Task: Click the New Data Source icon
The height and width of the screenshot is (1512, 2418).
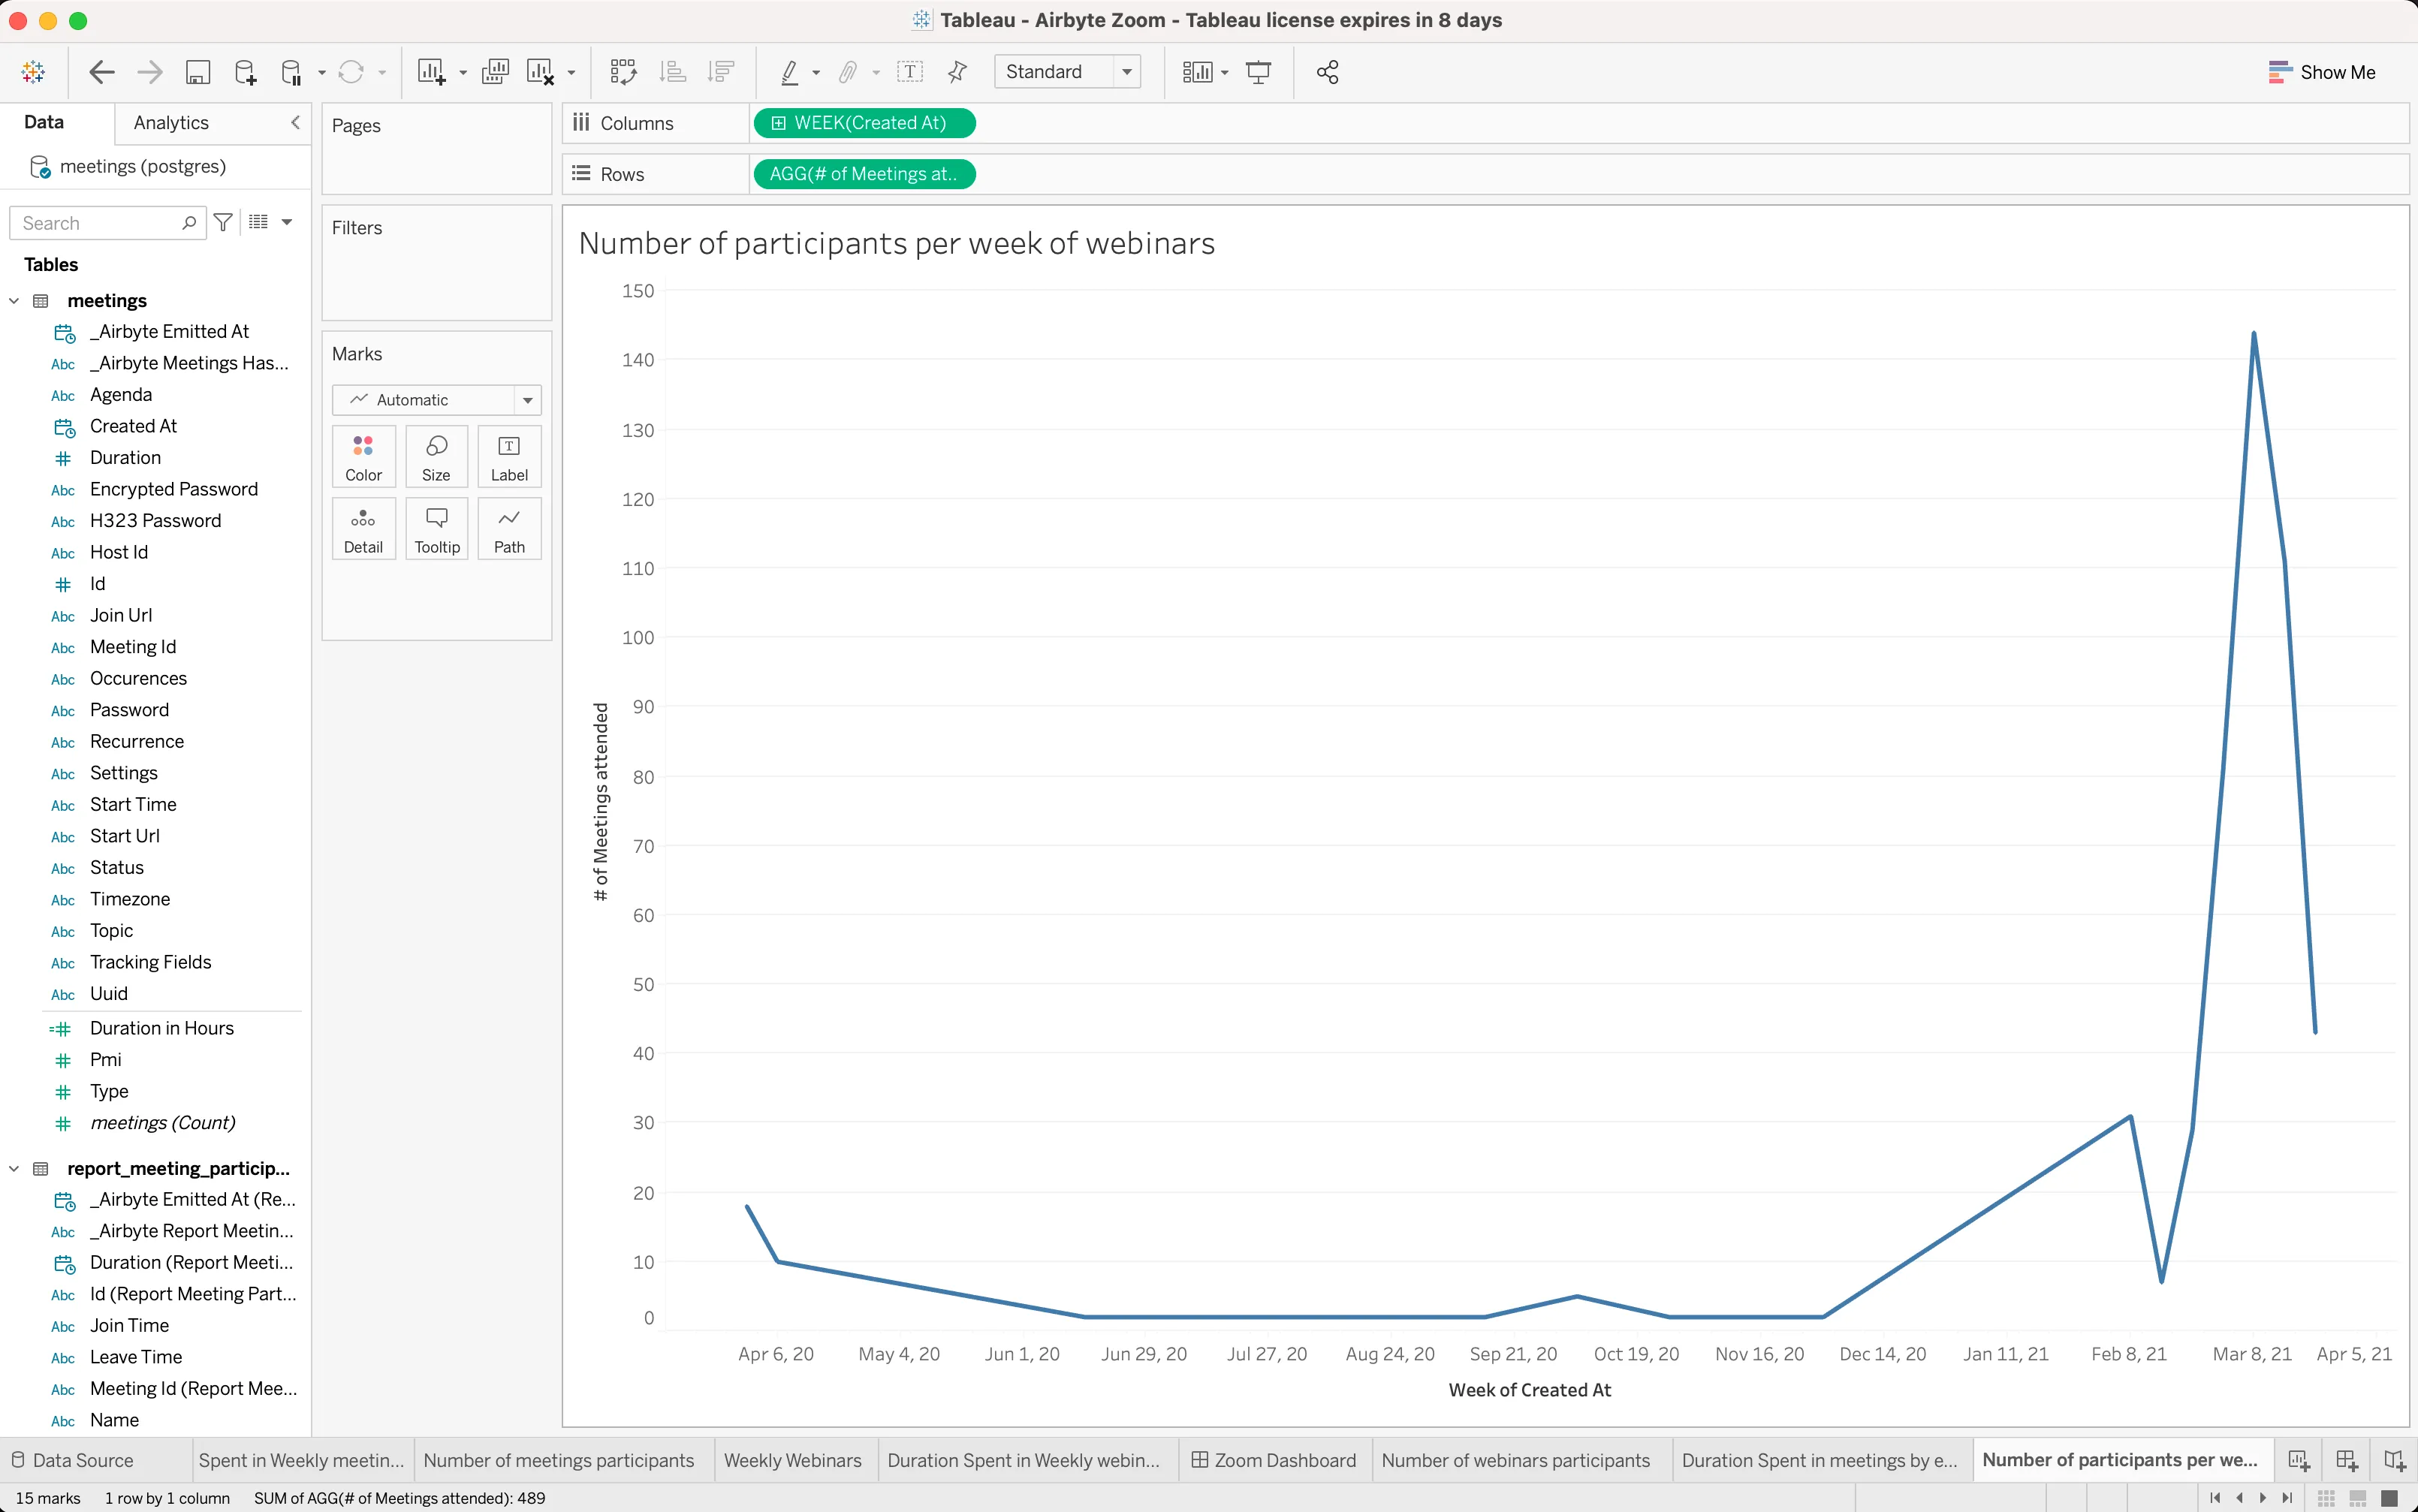Action: click(245, 72)
